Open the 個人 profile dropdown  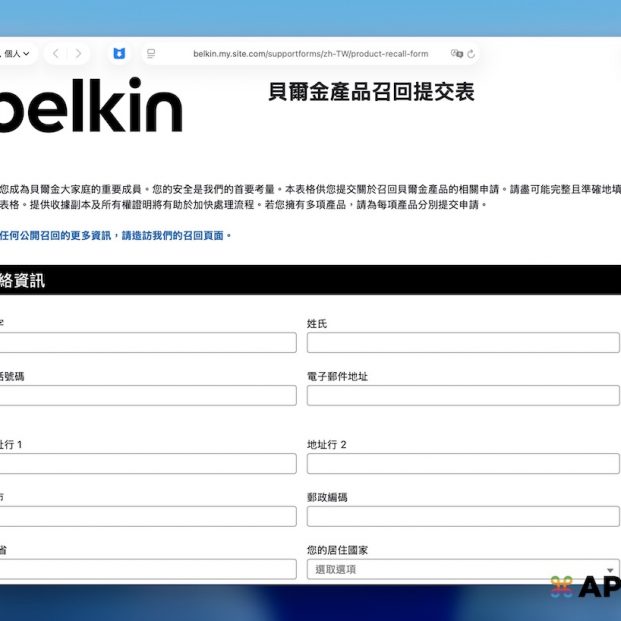tap(17, 54)
